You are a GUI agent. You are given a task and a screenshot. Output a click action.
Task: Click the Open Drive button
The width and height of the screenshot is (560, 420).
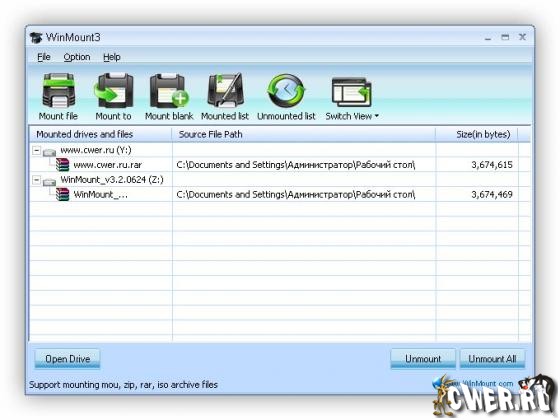[x=67, y=359]
